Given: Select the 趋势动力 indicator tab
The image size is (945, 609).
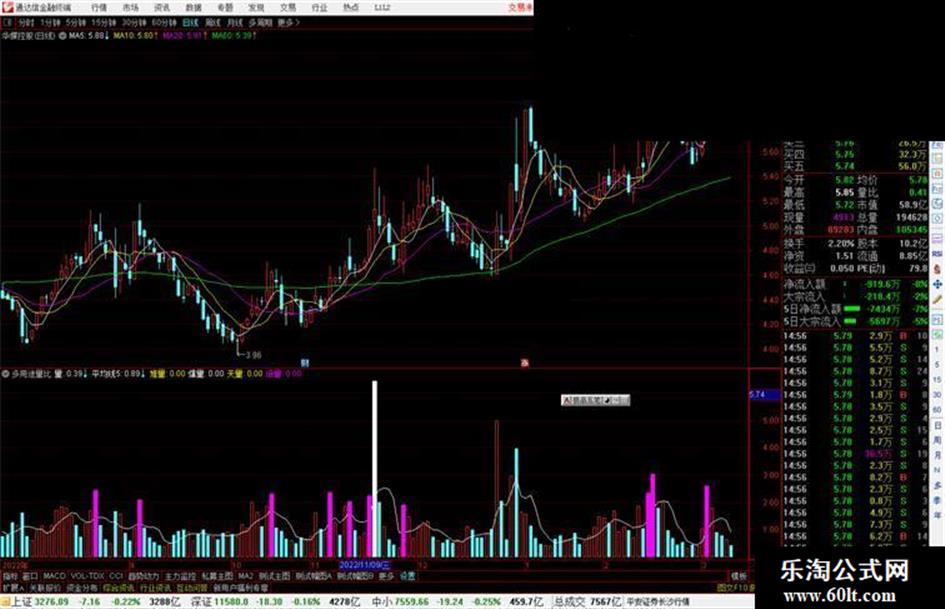Looking at the screenshot, I should [143, 576].
